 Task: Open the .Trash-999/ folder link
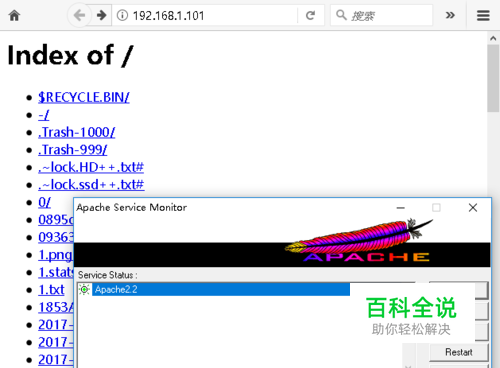tap(73, 150)
